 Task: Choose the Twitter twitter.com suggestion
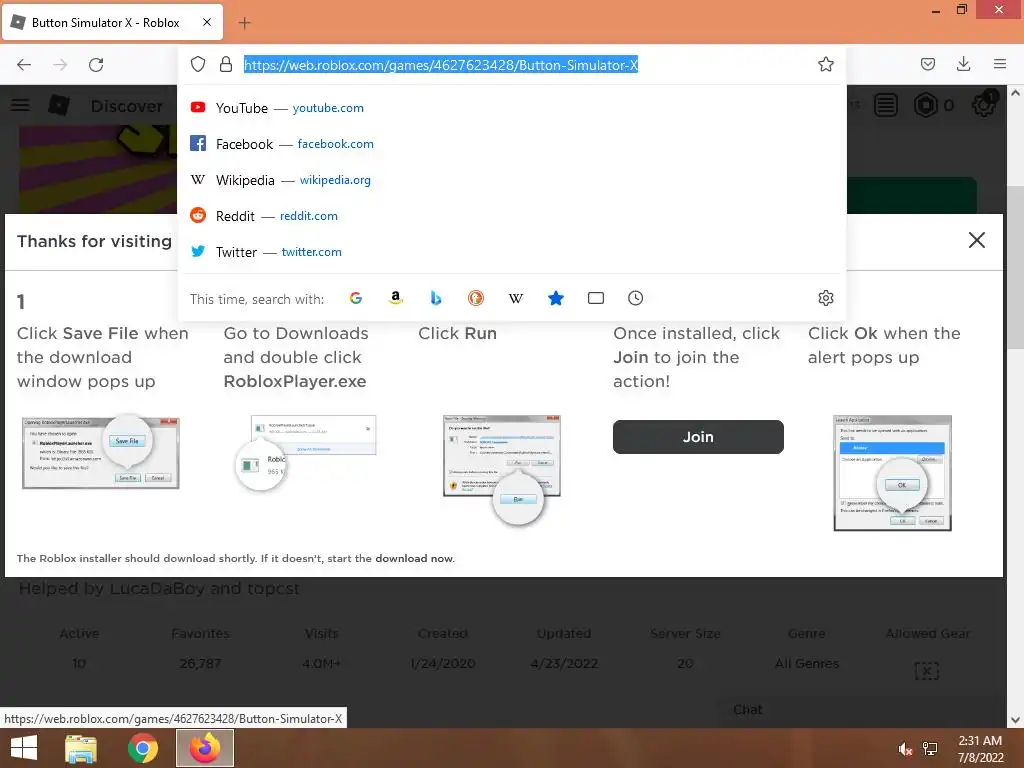511,251
